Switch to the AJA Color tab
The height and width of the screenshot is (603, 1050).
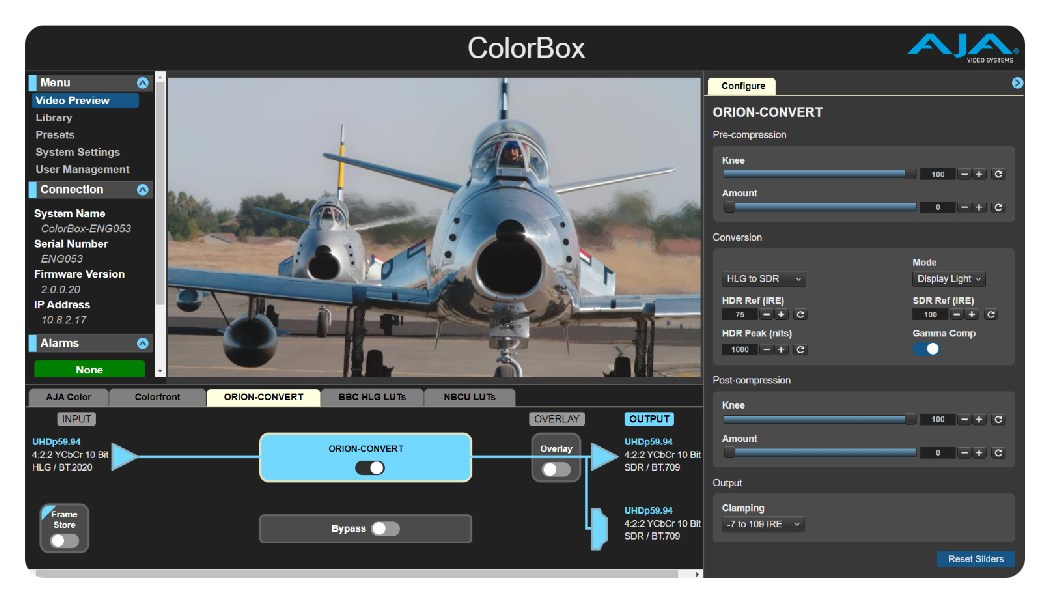pos(68,397)
